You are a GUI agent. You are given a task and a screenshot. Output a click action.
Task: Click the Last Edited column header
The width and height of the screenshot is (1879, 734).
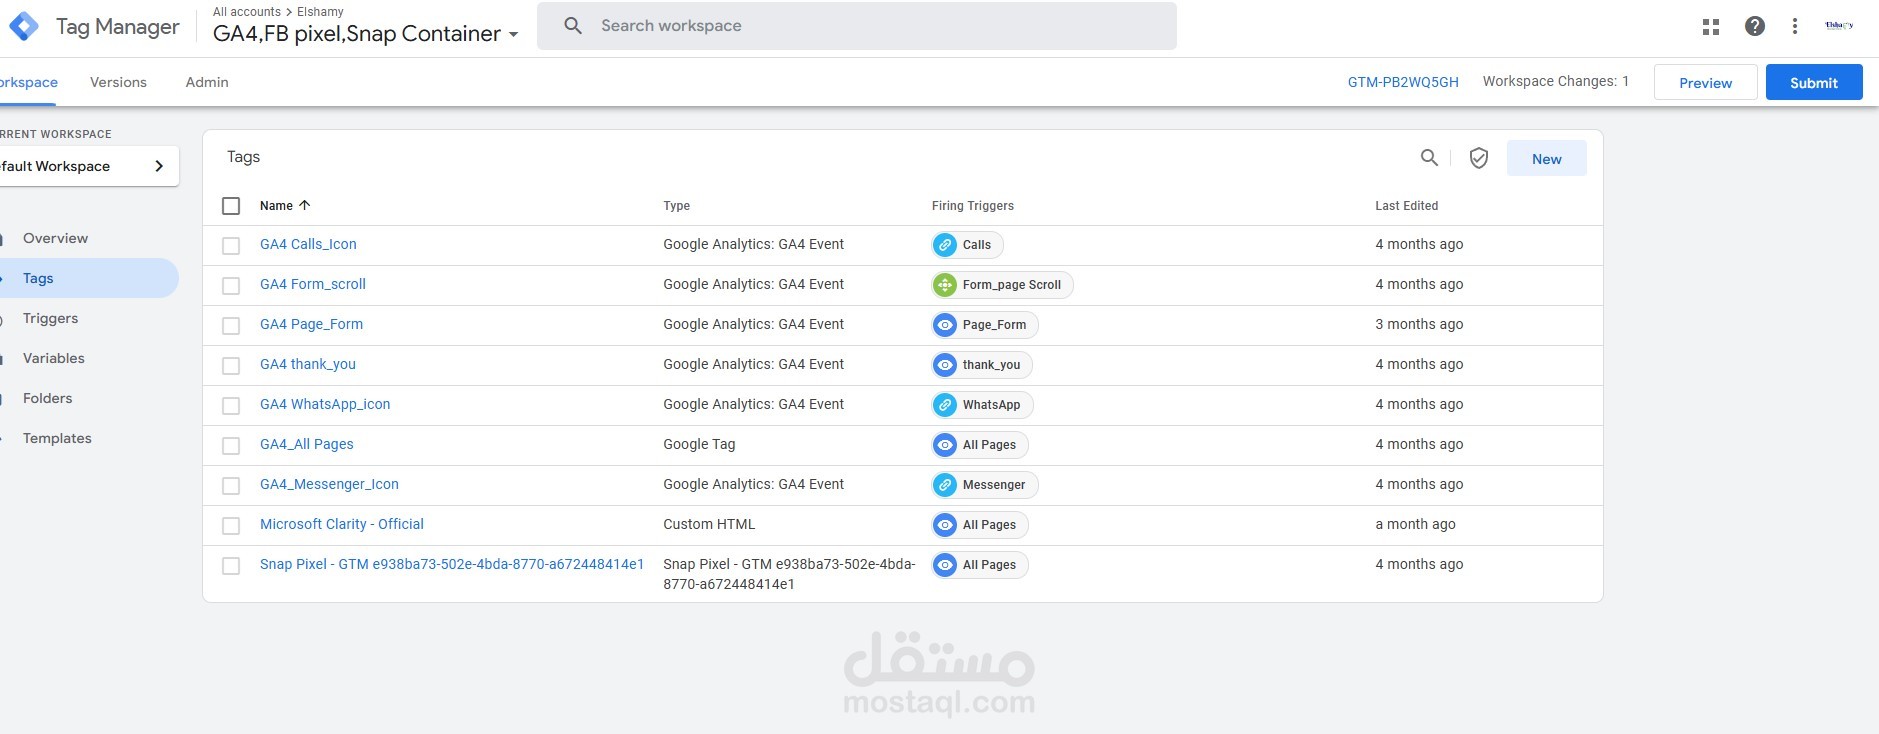click(1407, 206)
